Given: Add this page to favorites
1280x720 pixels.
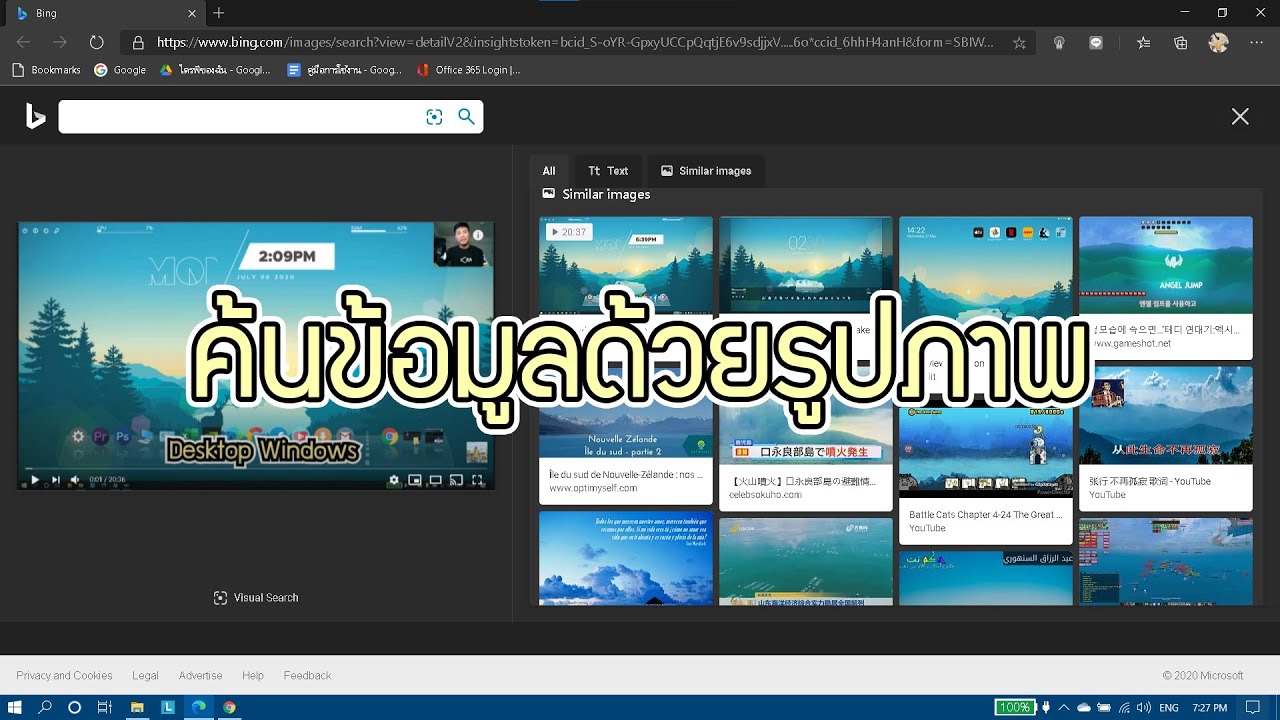Looking at the screenshot, I should (1019, 43).
